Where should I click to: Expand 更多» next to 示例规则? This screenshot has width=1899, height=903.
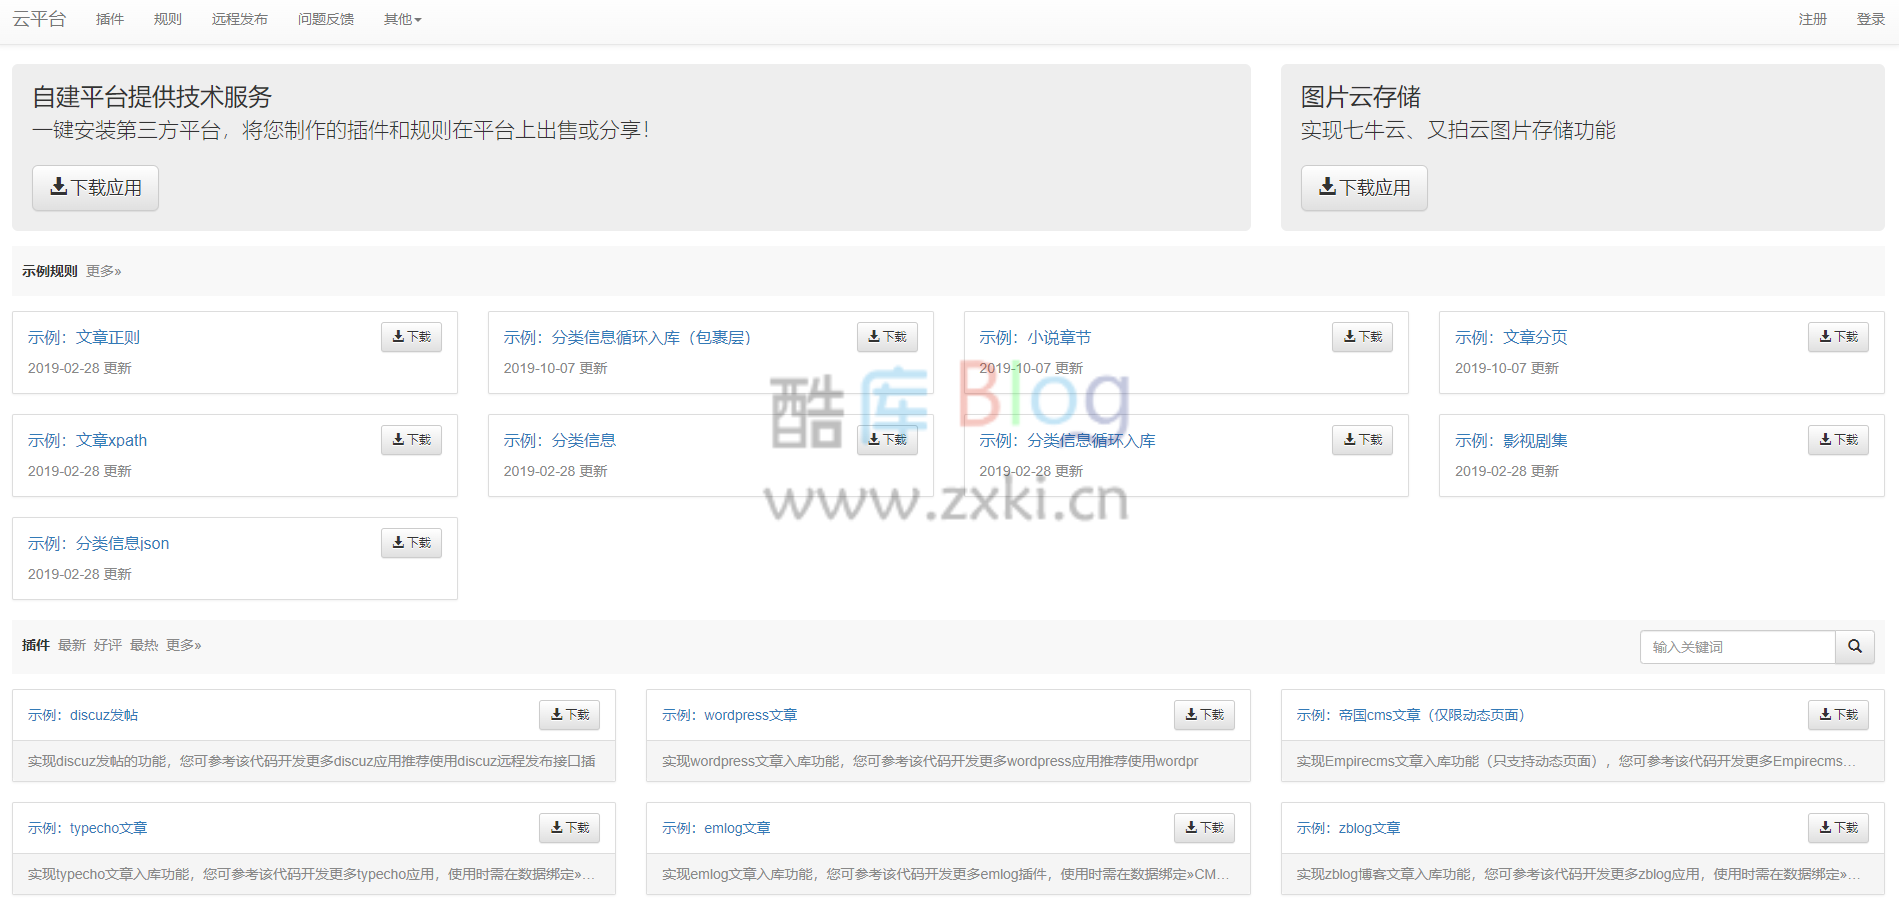point(103,271)
